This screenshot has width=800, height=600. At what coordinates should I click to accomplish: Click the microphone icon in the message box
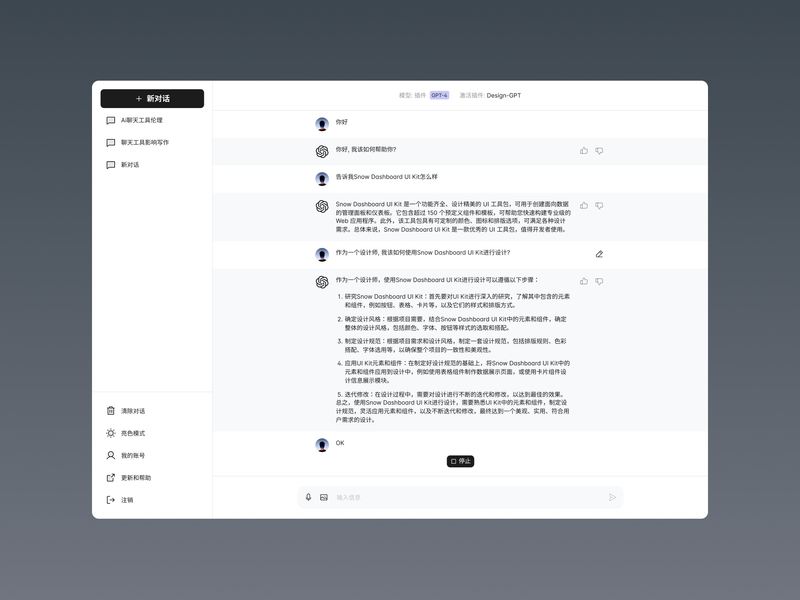[308, 497]
